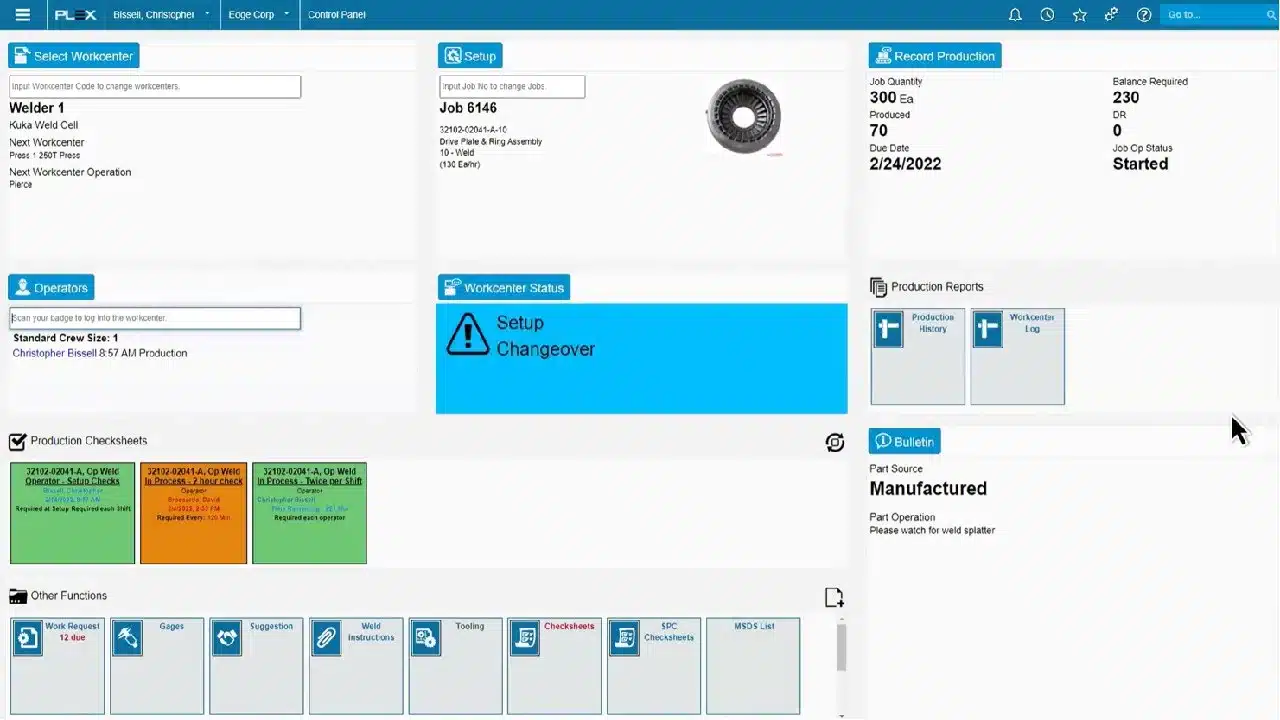Click the '2/24/2022' due date value
Image resolution: width=1280 pixels, height=720 pixels.
[905, 164]
